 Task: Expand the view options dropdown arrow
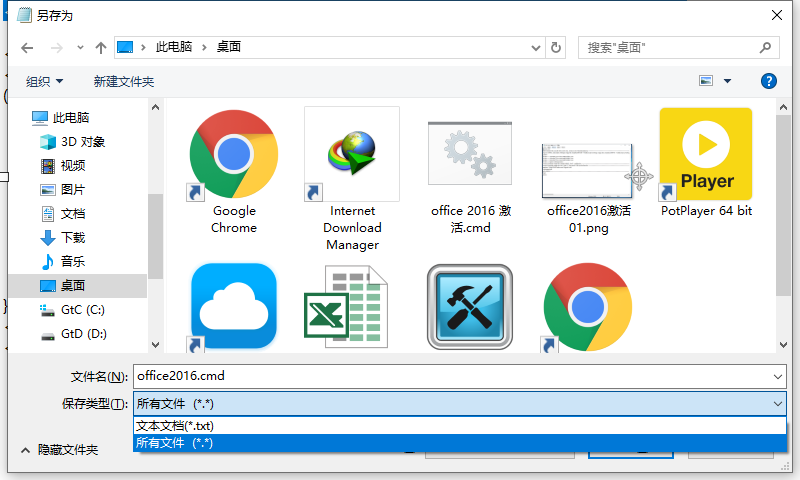click(x=728, y=81)
